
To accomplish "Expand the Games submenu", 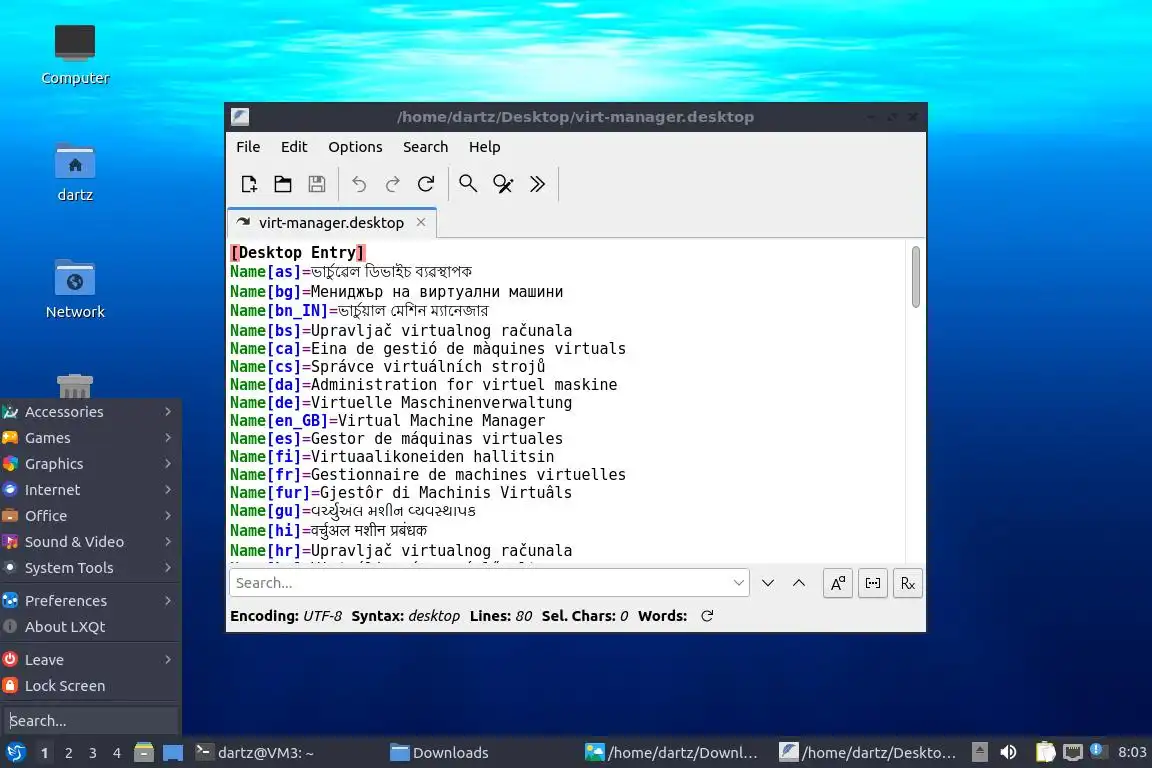I will click(x=90, y=438).
